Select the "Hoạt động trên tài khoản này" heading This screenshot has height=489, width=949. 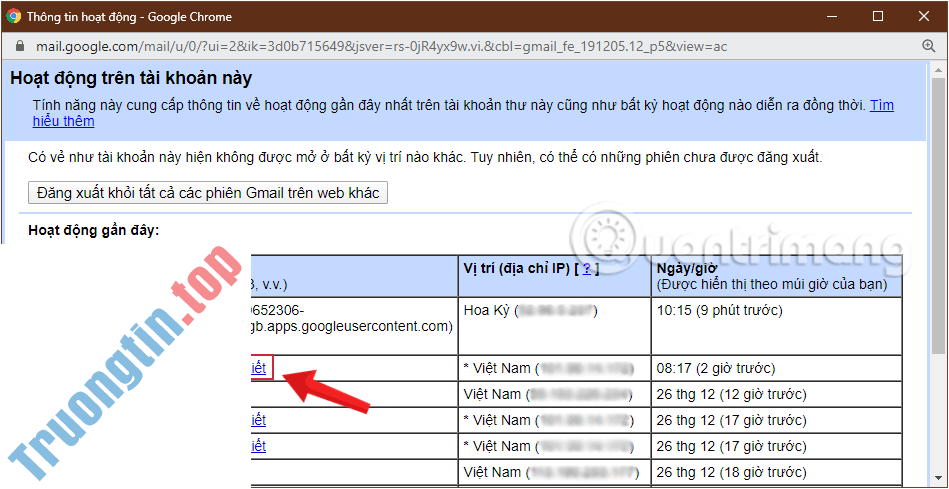[131, 78]
